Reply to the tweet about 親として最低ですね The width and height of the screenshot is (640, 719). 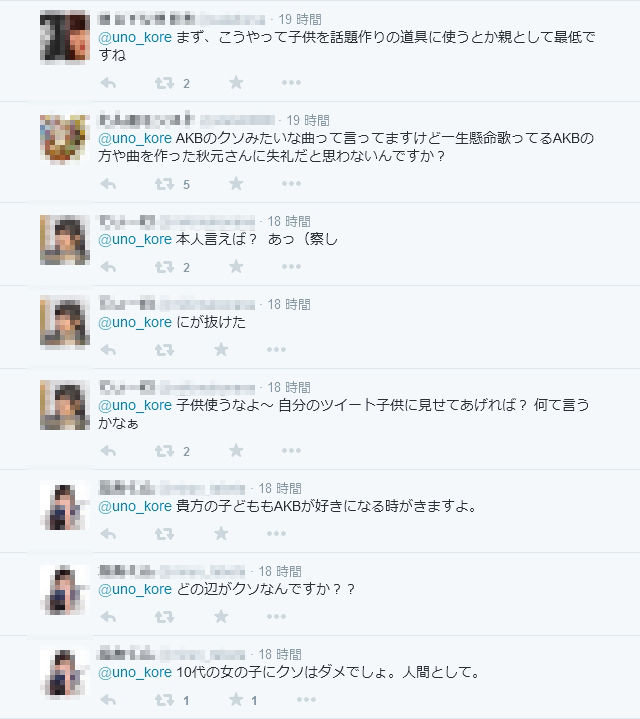(x=108, y=83)
